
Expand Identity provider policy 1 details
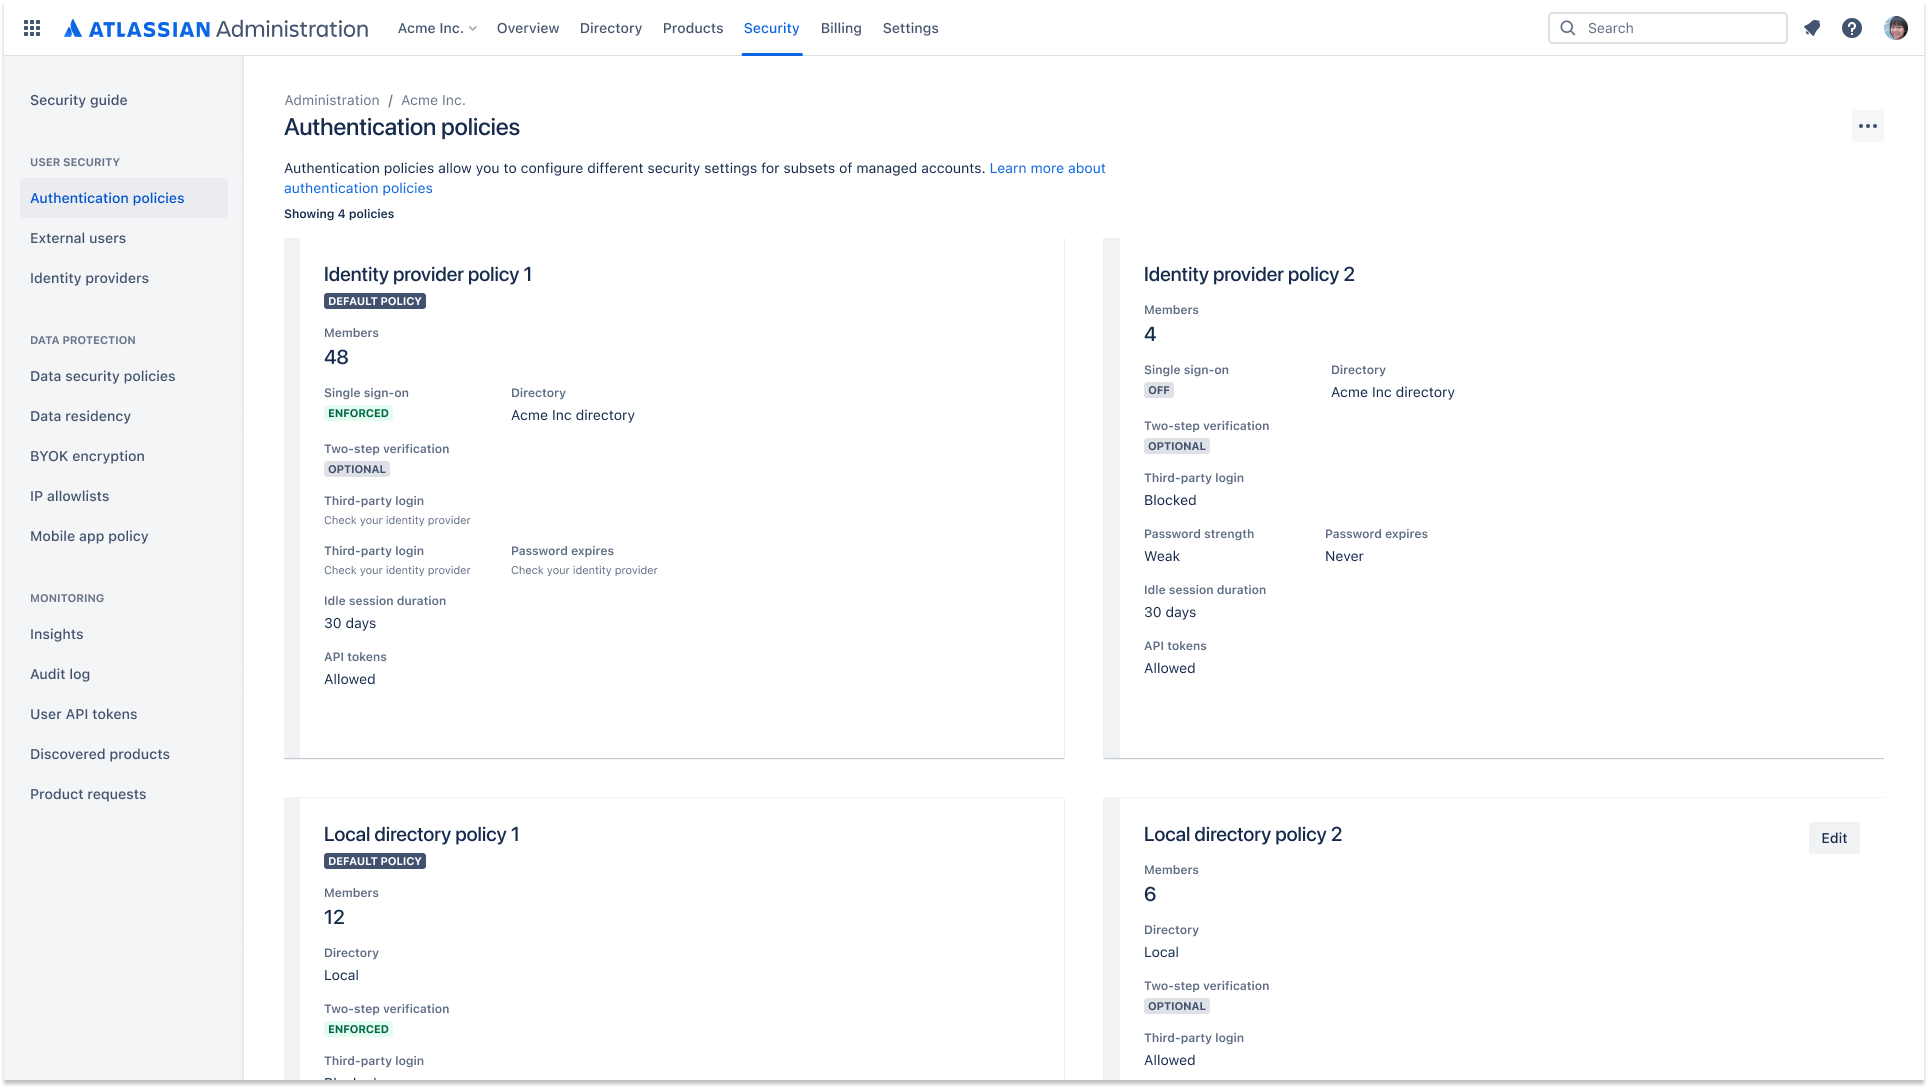(x=428, y=274)
